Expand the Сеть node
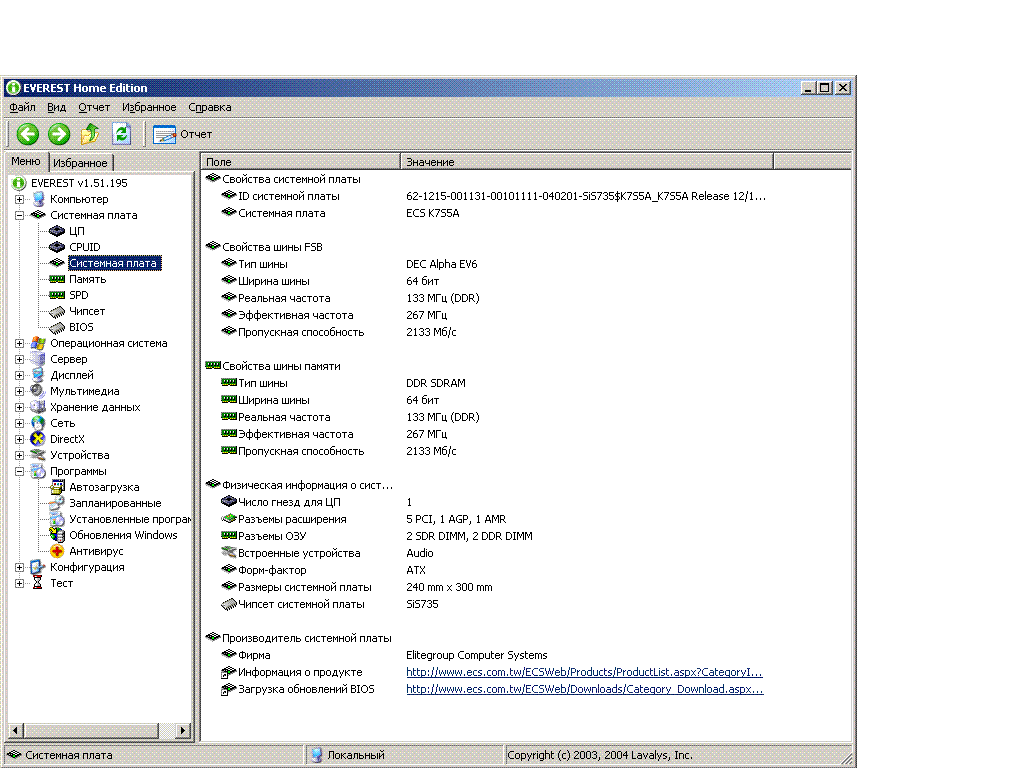This screenshot has height=768, width=1024. 20,423
